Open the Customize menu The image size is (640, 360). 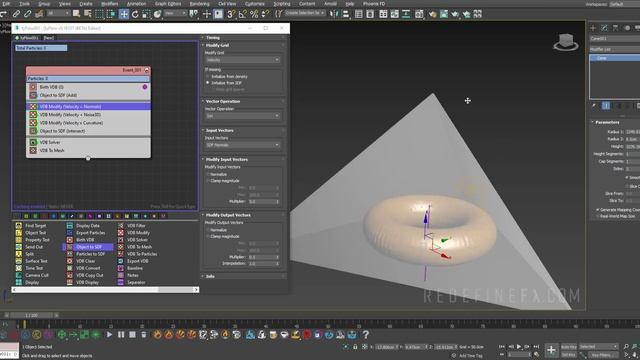tap(254, 4)
